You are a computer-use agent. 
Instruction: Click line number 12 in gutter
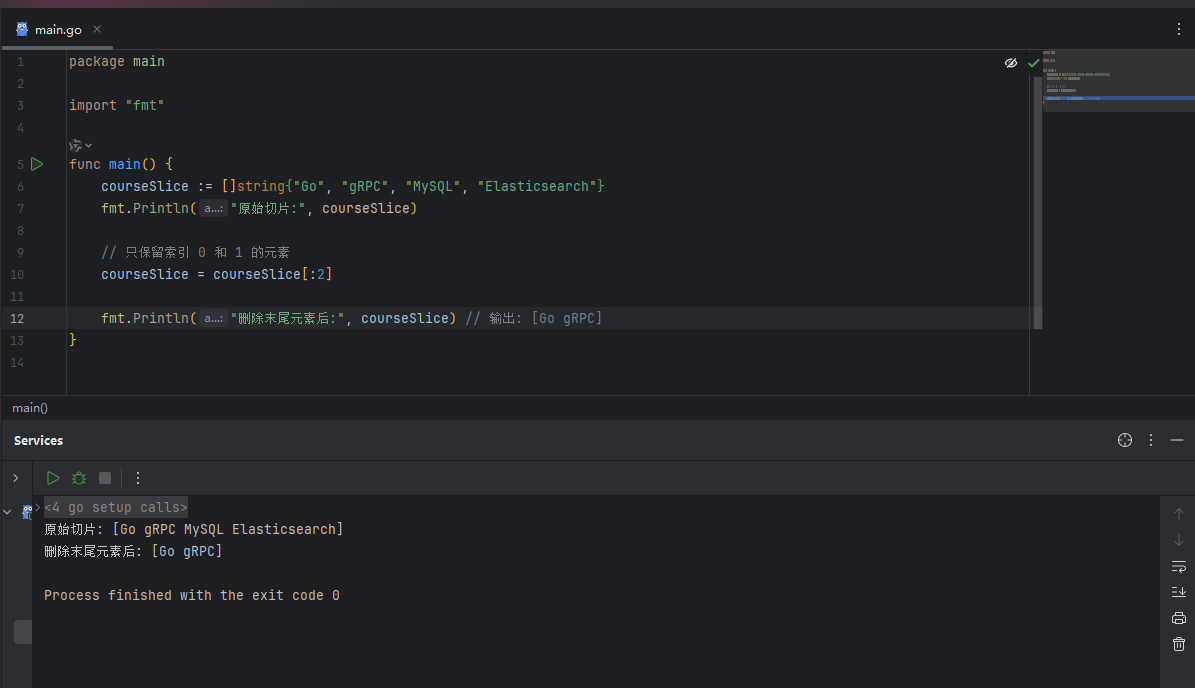(17, 318)
